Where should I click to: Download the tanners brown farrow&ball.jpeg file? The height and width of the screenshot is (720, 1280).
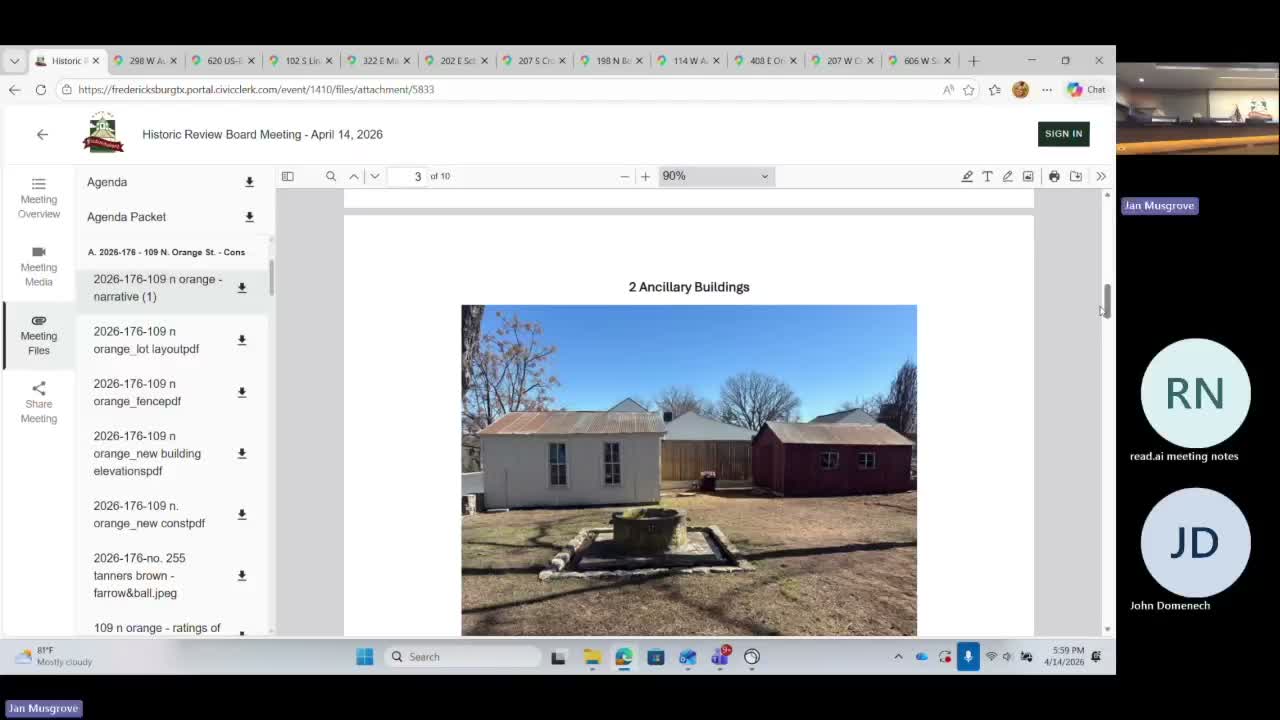click(242, 576)
